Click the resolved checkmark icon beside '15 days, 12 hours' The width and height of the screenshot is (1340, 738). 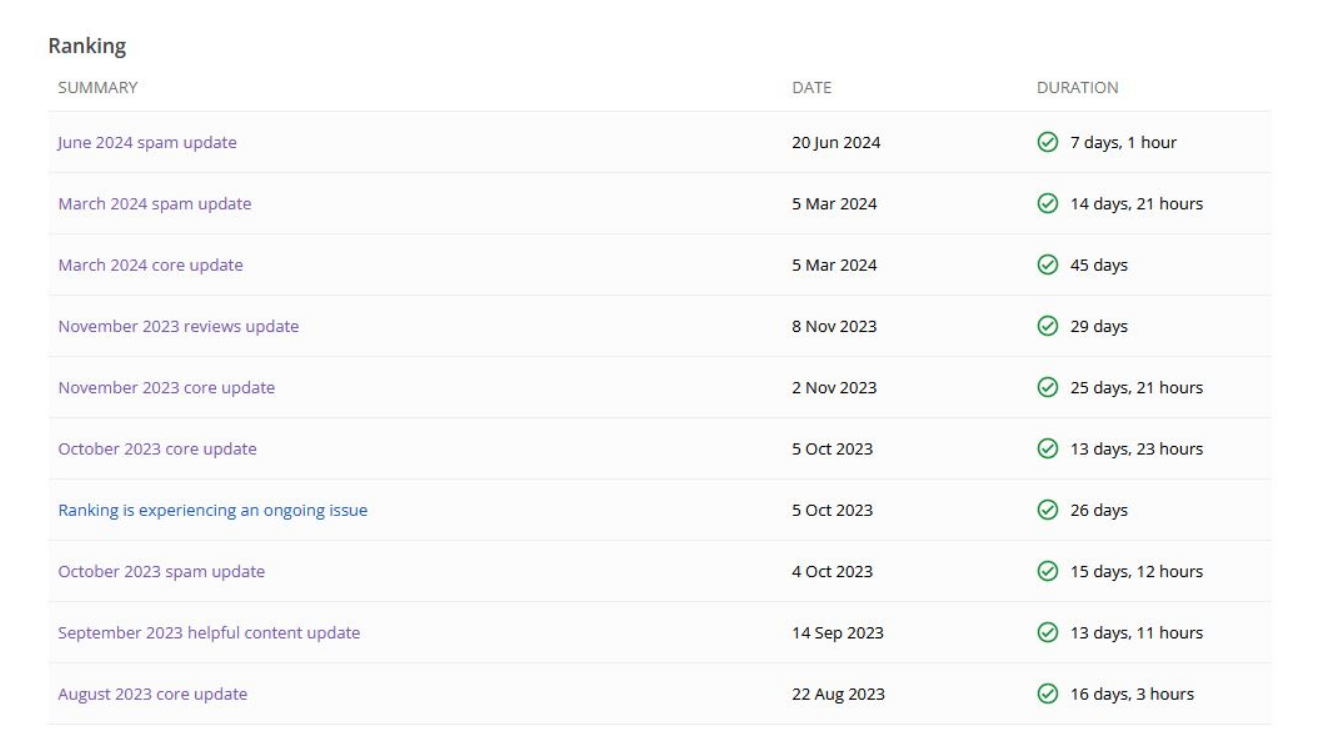point(1048,572)
